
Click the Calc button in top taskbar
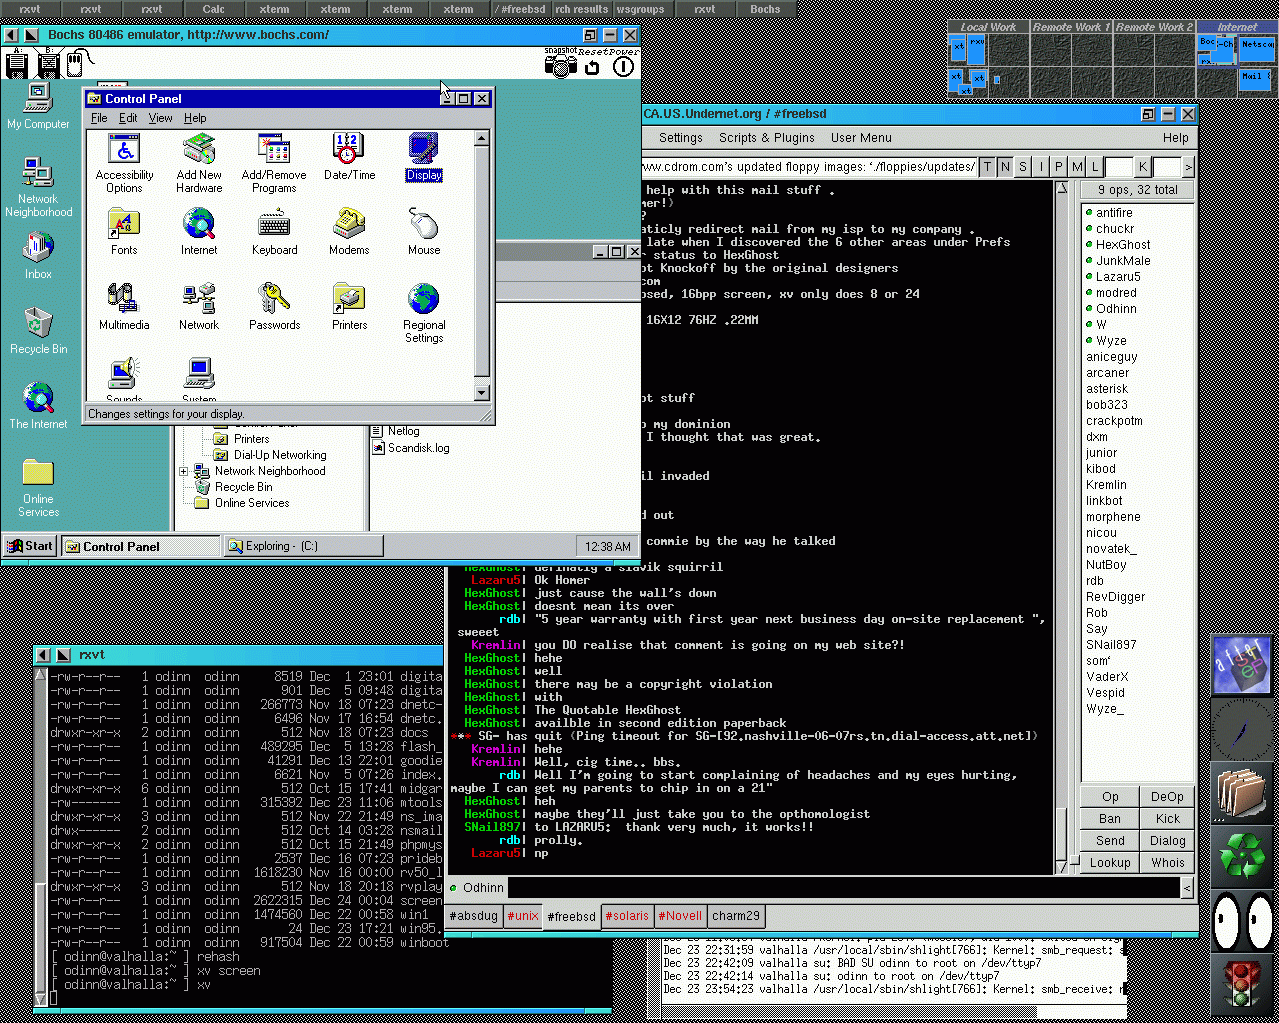pyautogui.click(x=213, y=9)
